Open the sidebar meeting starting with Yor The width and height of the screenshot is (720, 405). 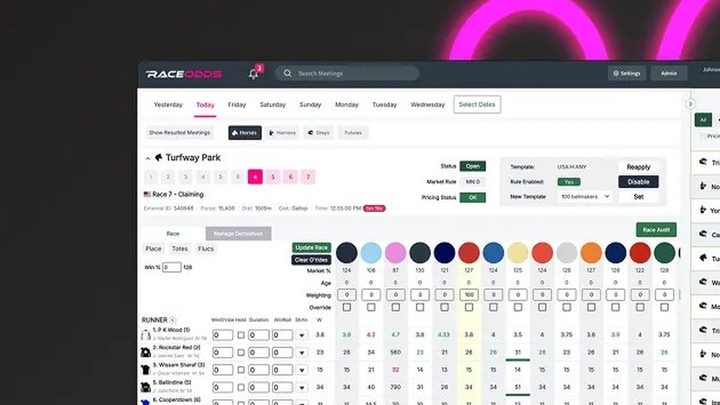[x=708, y=210]
